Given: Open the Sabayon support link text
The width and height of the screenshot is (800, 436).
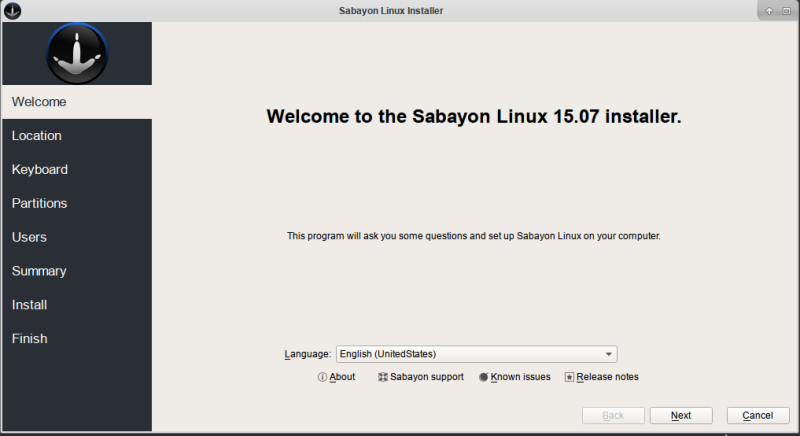Looking at the screenshot, I should (x=427, y=377).
